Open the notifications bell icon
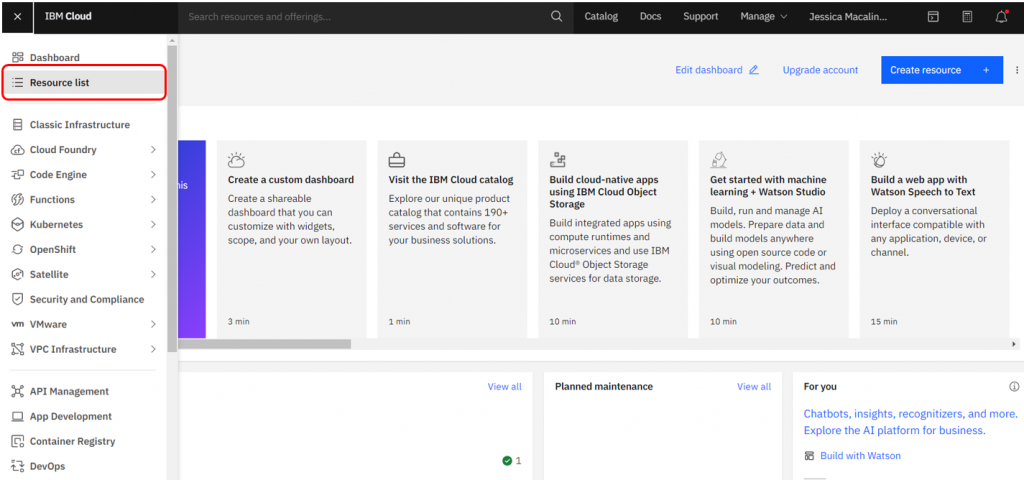Image resolution: width=1024 pixels, height=480 pixels. (1001, 17)
